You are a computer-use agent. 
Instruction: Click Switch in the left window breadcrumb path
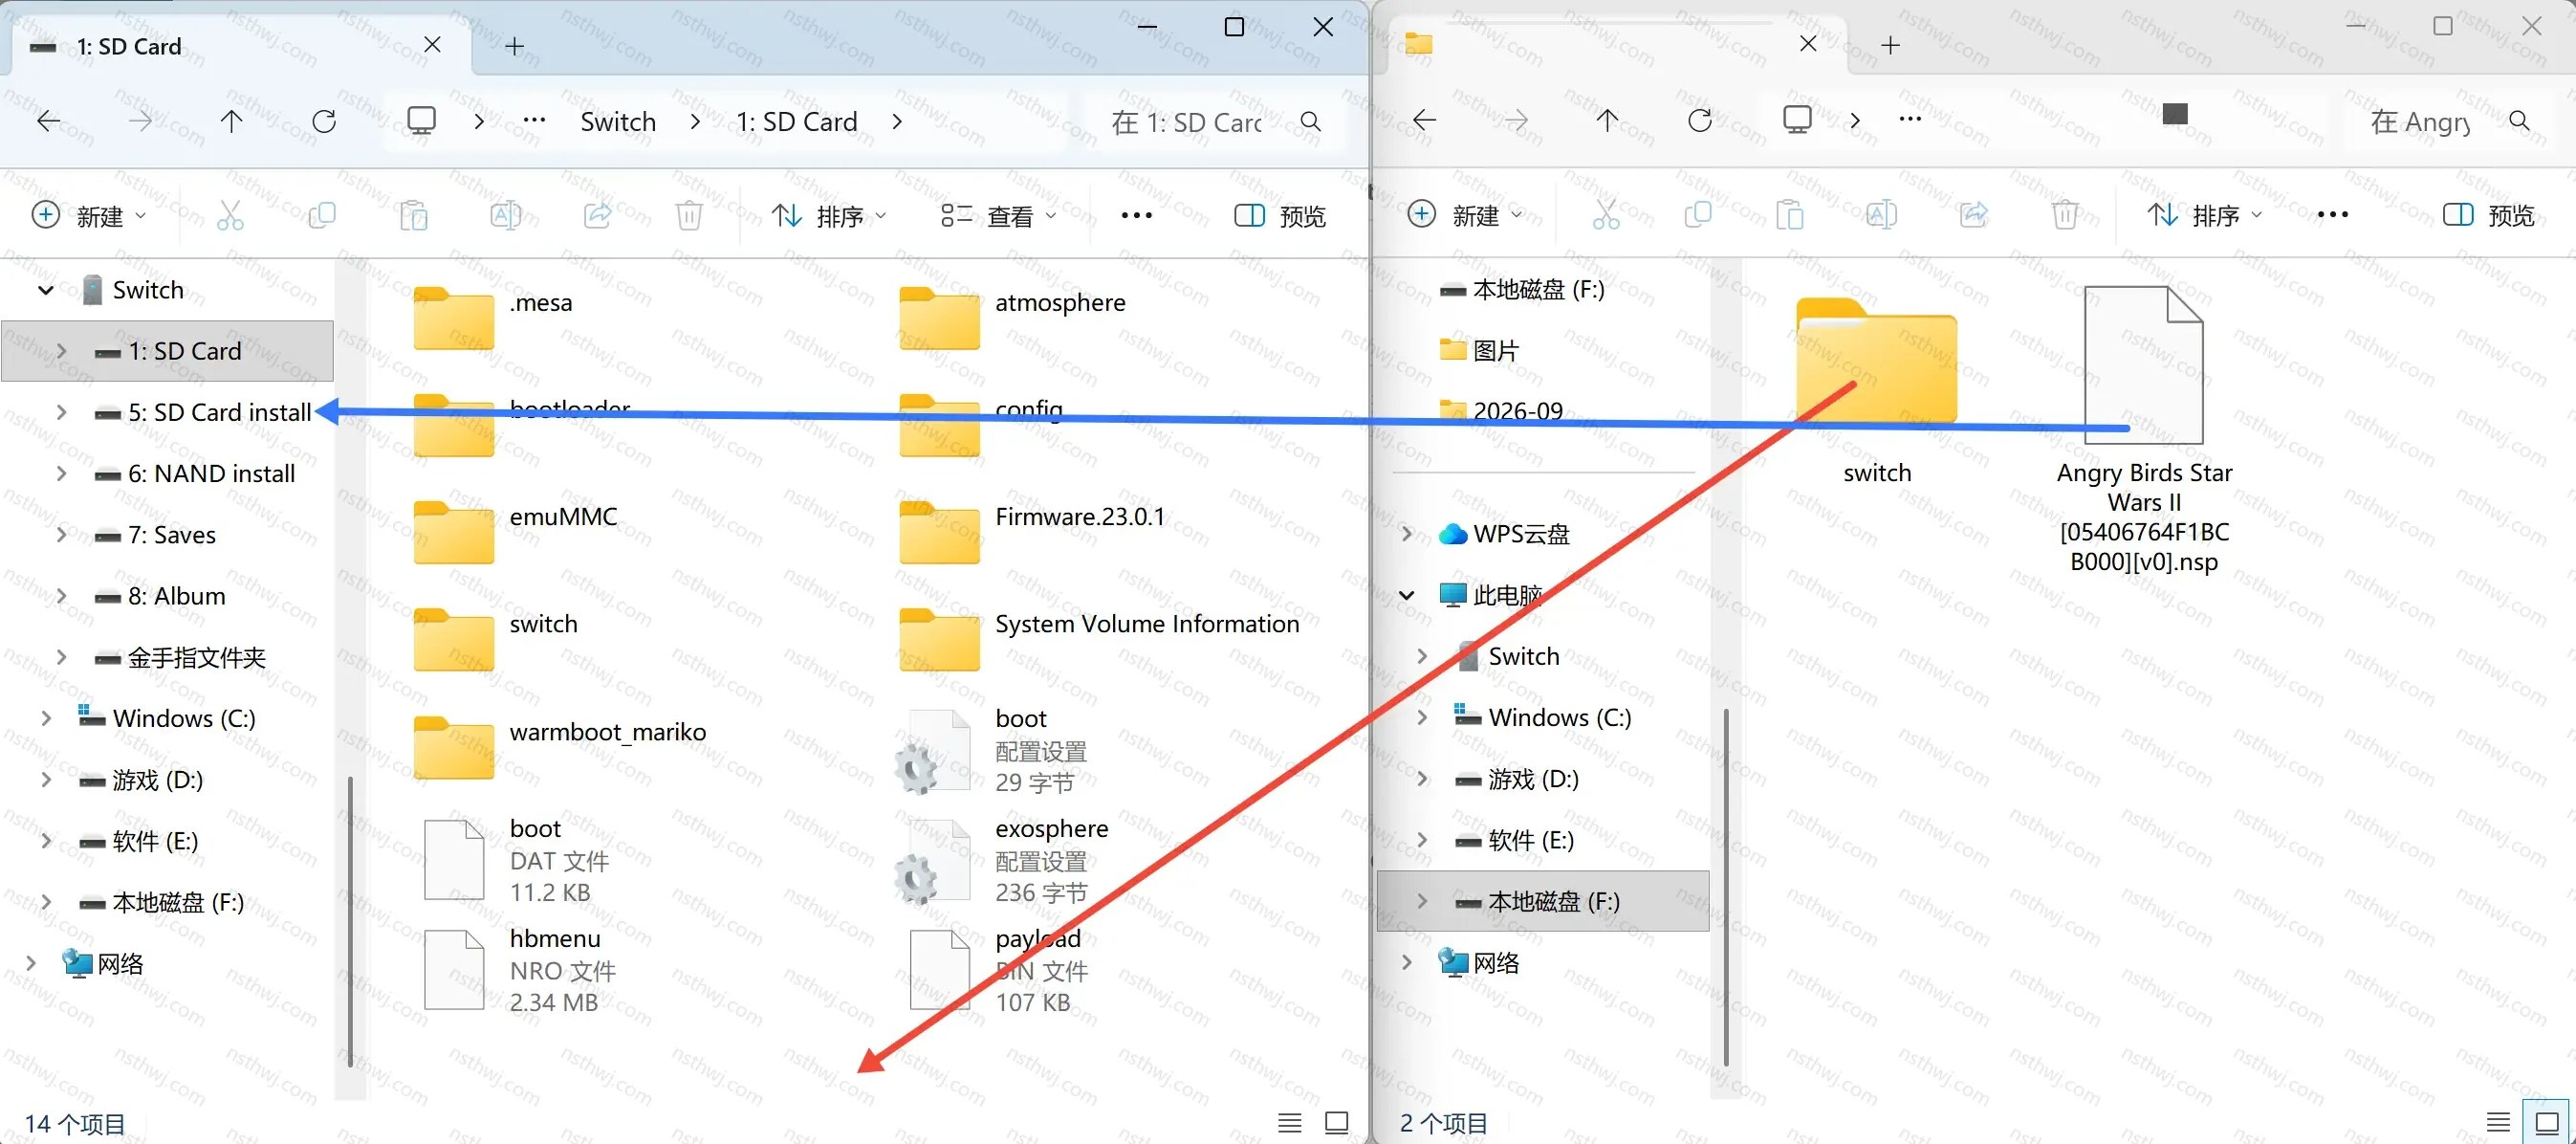click(x=618, y=122)
